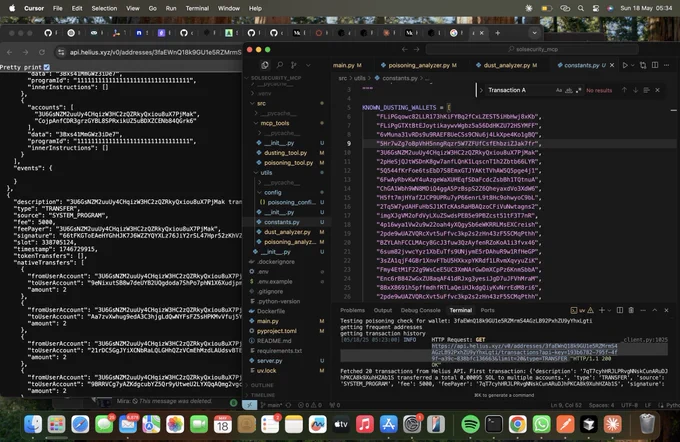Viewport: 680px width, 442px height.
Task: Create a new terminal with plus icon
Action: tap(602, 310)
